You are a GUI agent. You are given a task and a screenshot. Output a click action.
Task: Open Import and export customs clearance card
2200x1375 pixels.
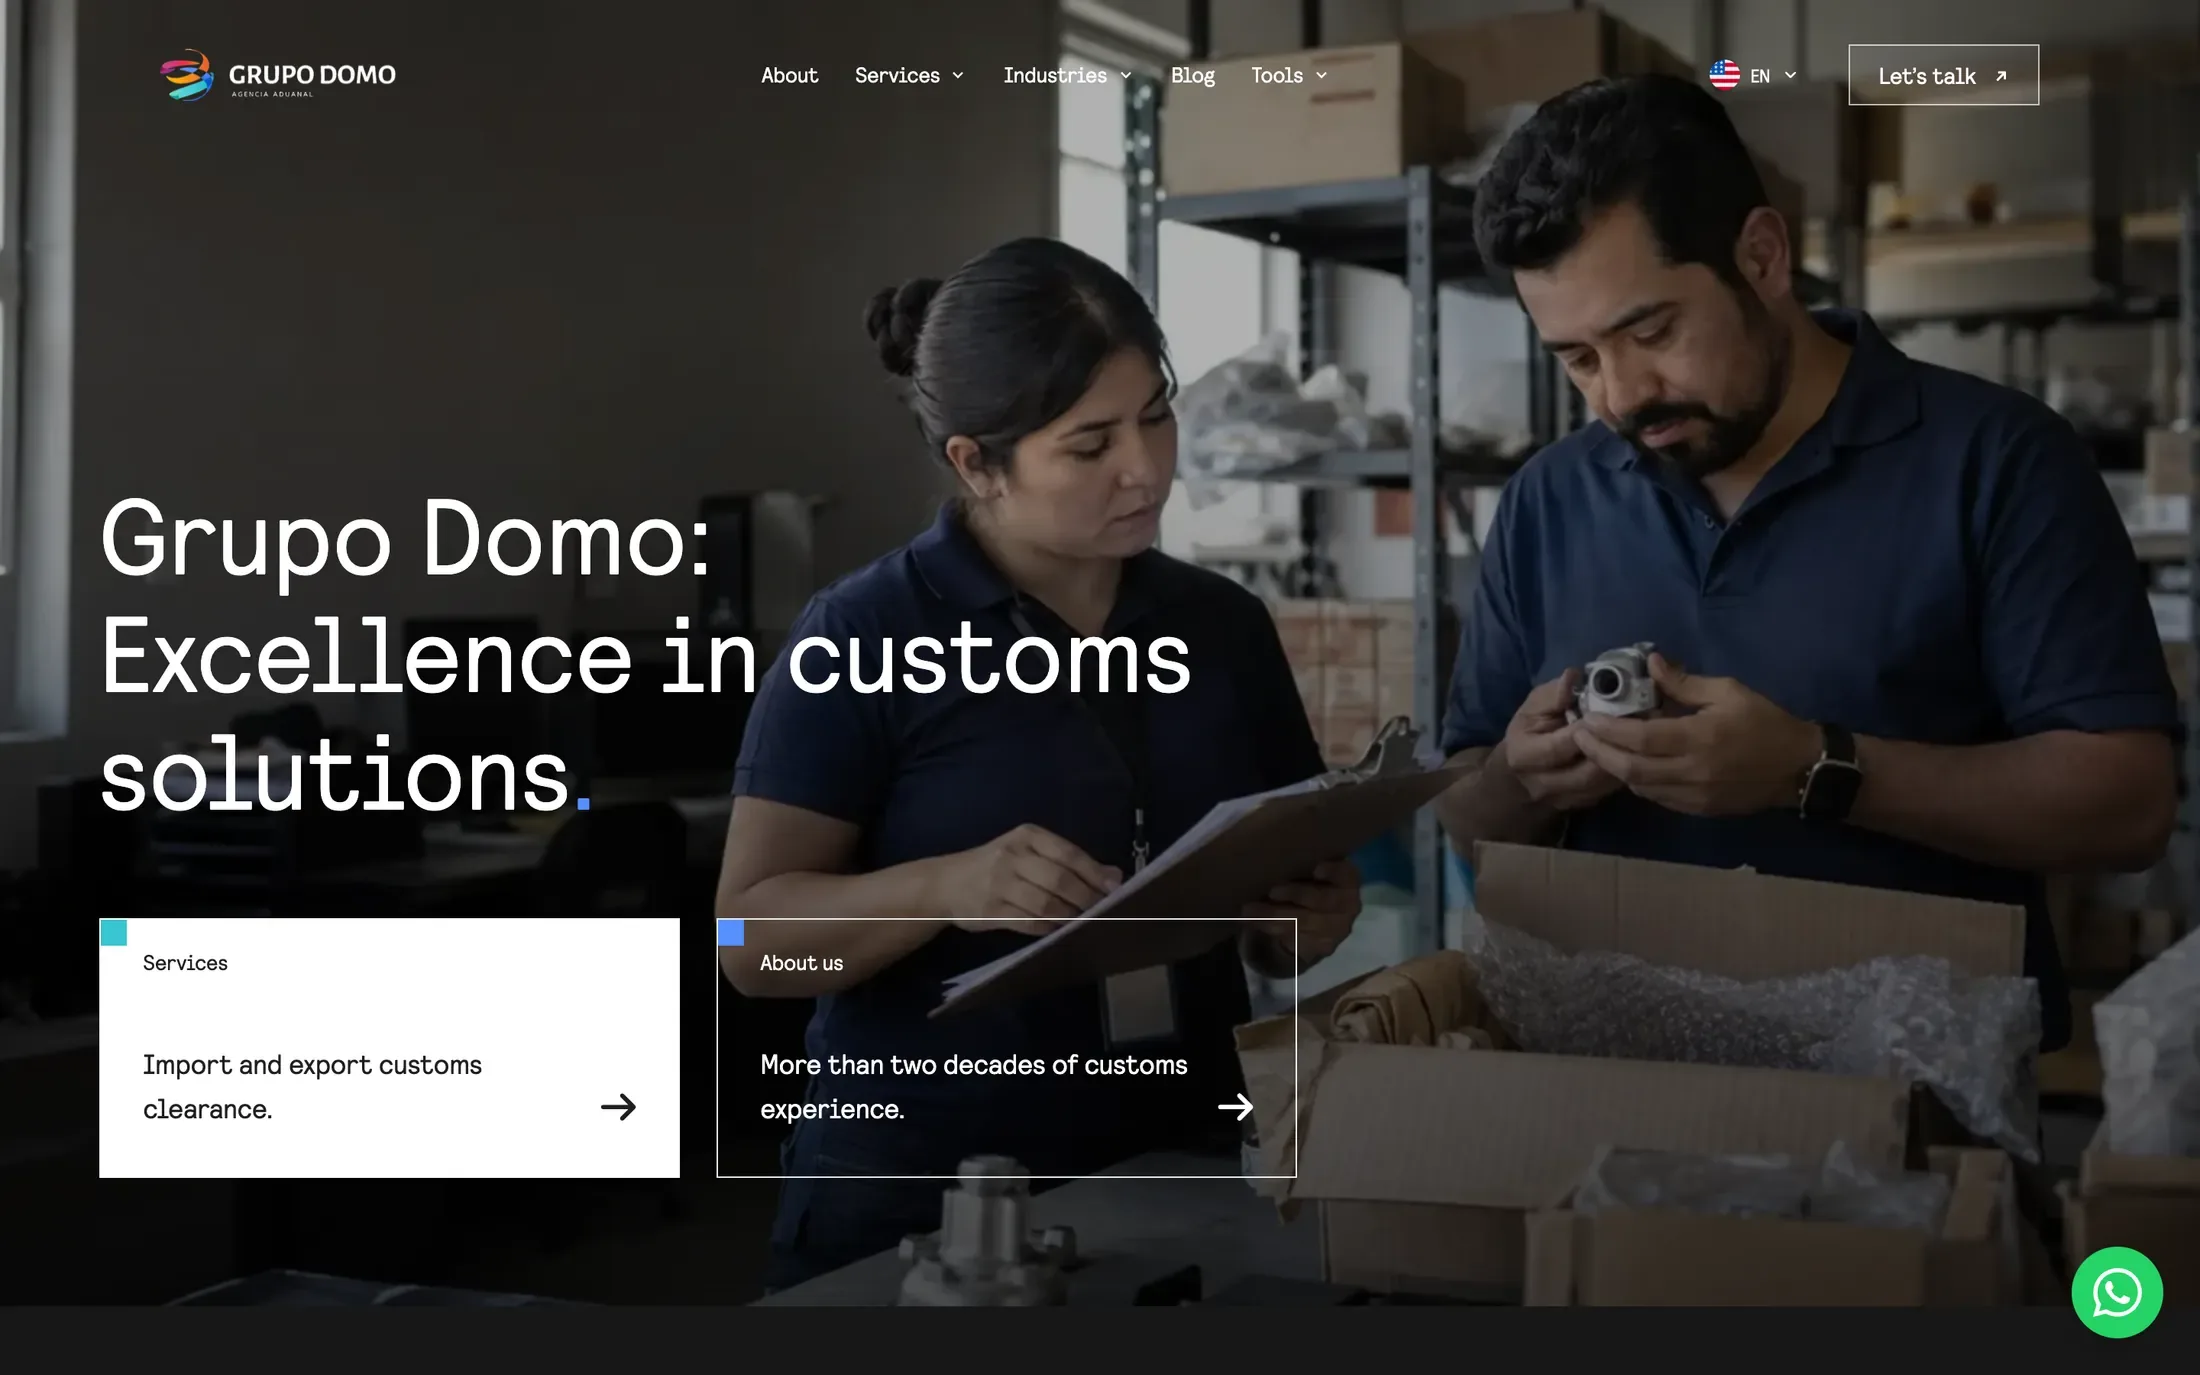pos(389,1047)
